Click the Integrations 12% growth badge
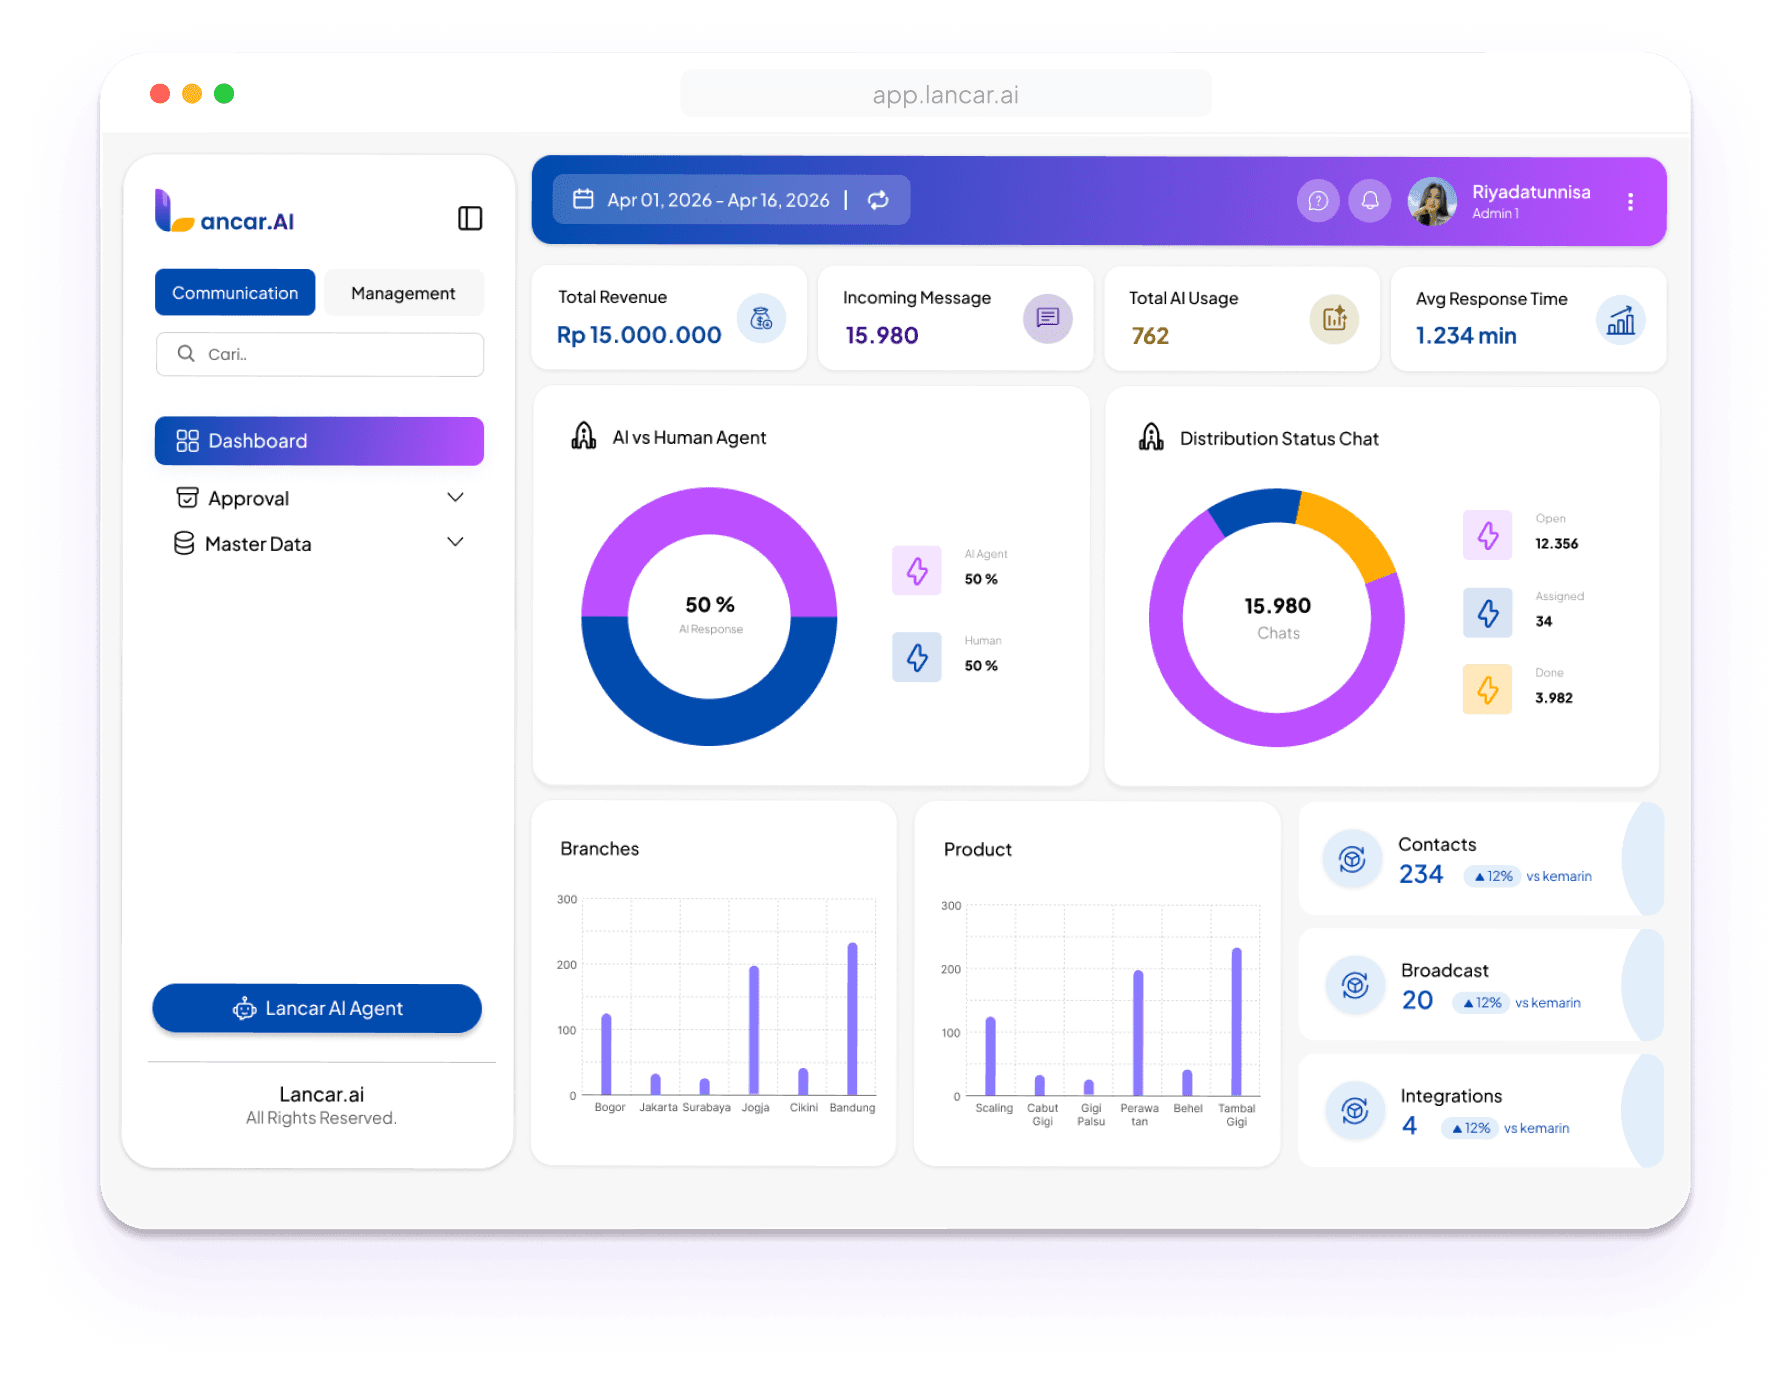 (1471, 1128)
